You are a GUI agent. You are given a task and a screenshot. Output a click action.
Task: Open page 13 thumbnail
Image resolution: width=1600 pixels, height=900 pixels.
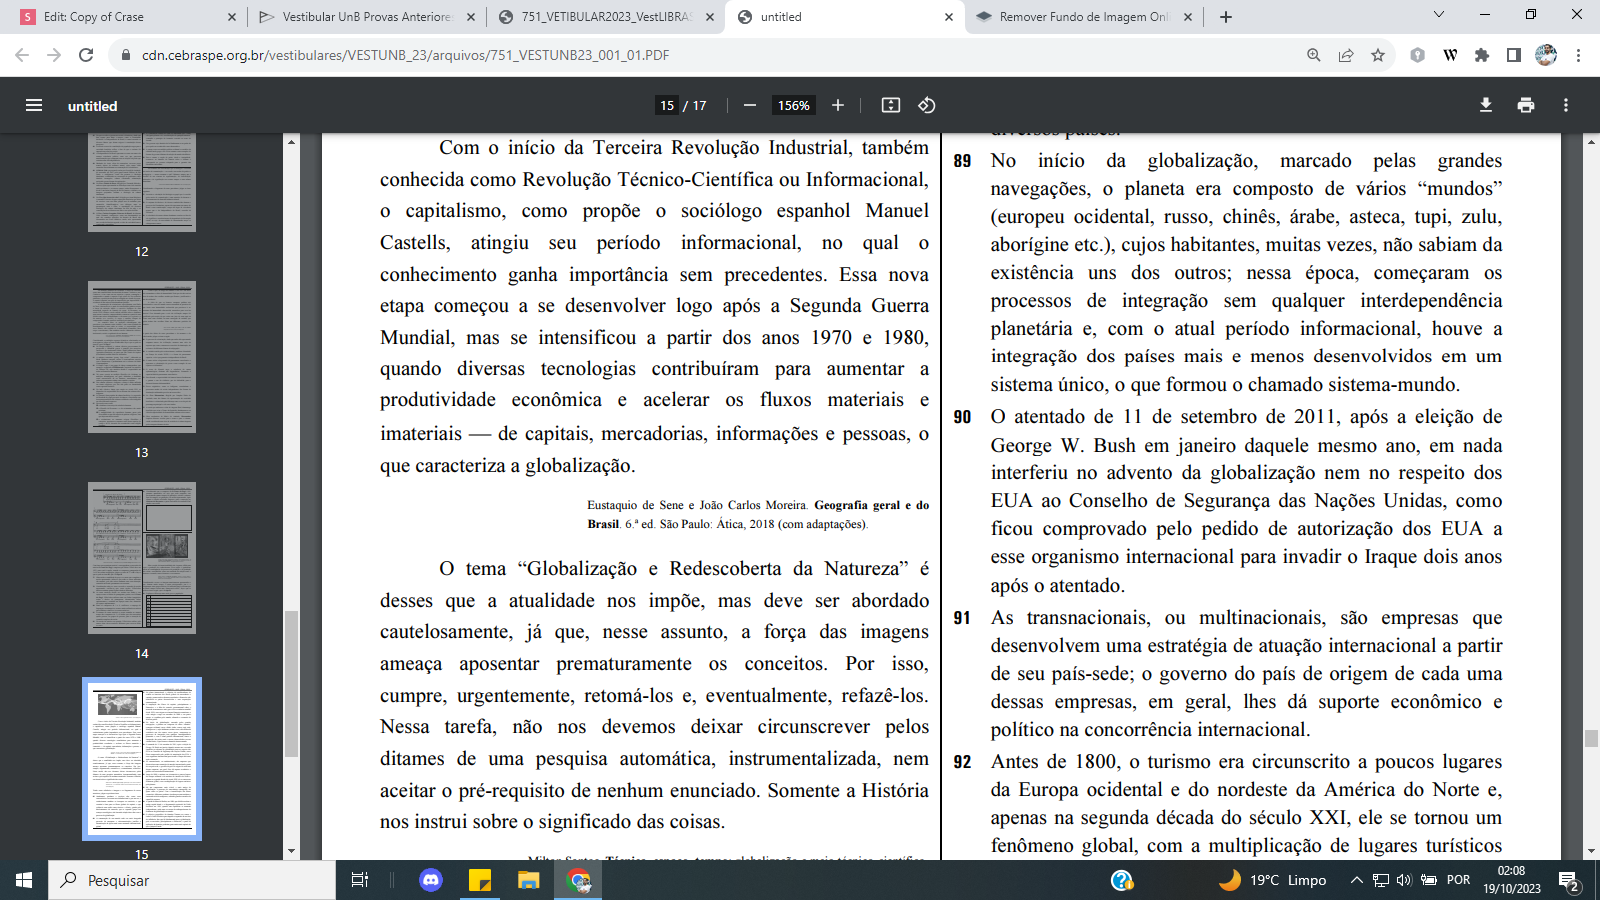(142, 357)
